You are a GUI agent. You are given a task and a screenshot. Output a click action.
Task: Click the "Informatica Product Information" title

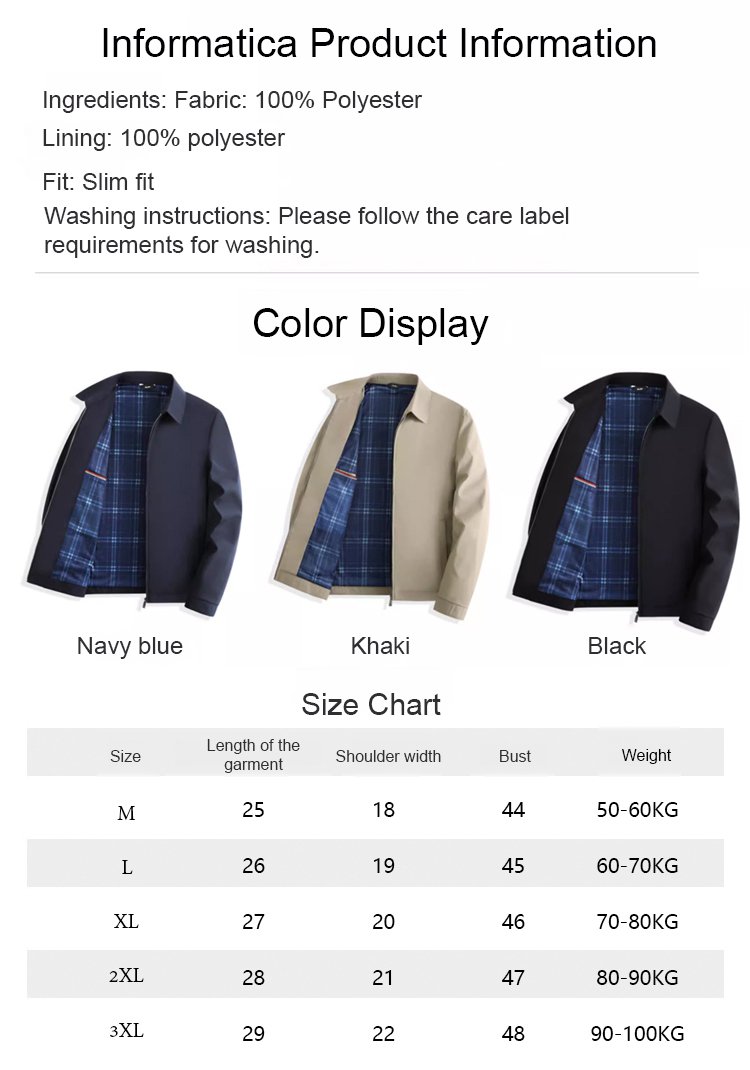tap(379, 44)
